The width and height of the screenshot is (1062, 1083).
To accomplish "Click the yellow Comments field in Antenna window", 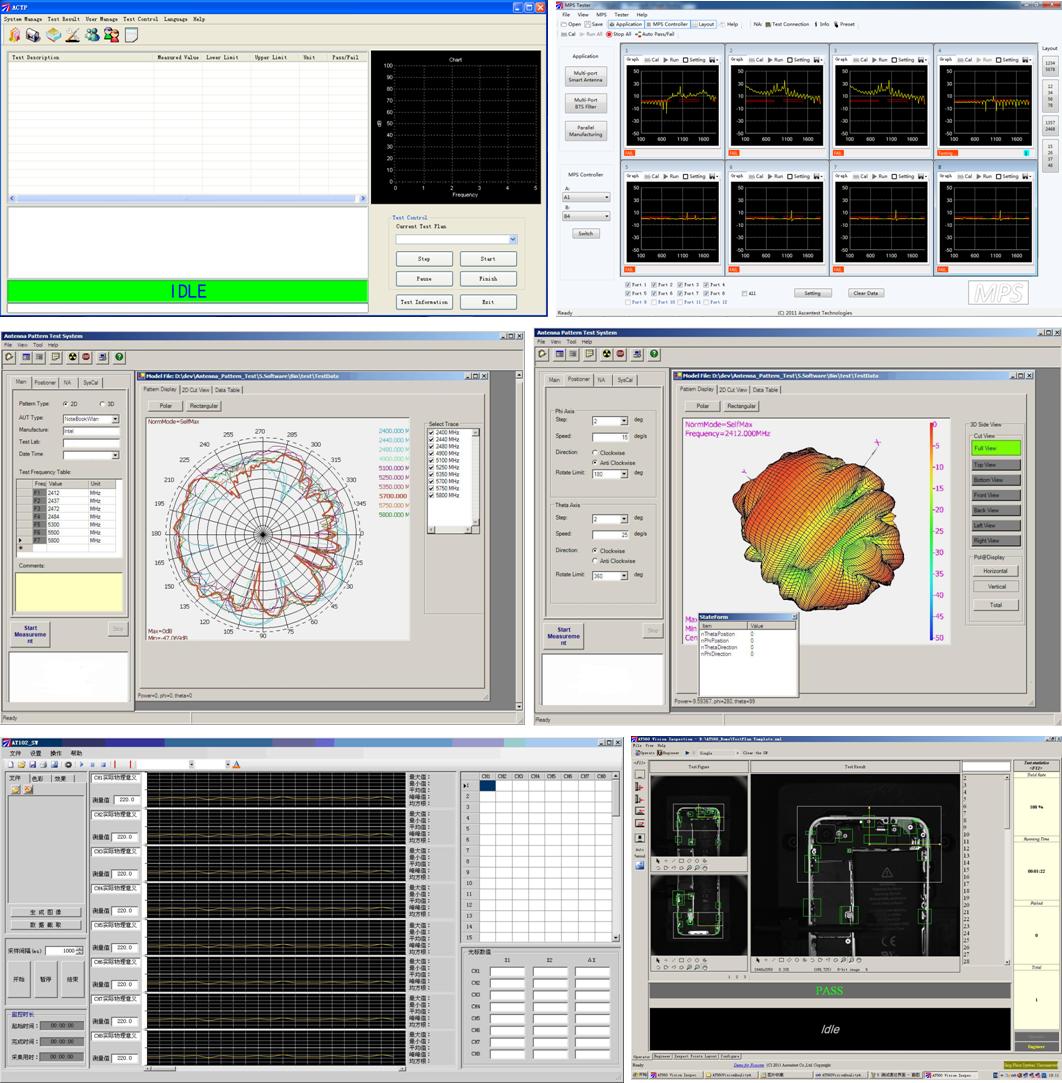I will click(68, 591).
